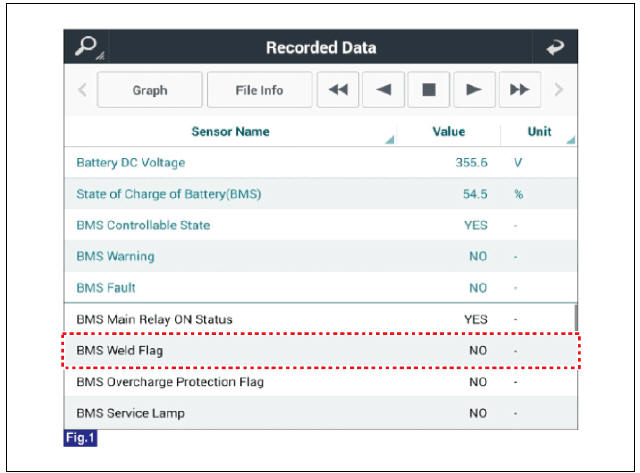Image resolution: width=640 pixels, height=473 pixels.
Task: Open the Graph view
Action: (x=150, y=90)
